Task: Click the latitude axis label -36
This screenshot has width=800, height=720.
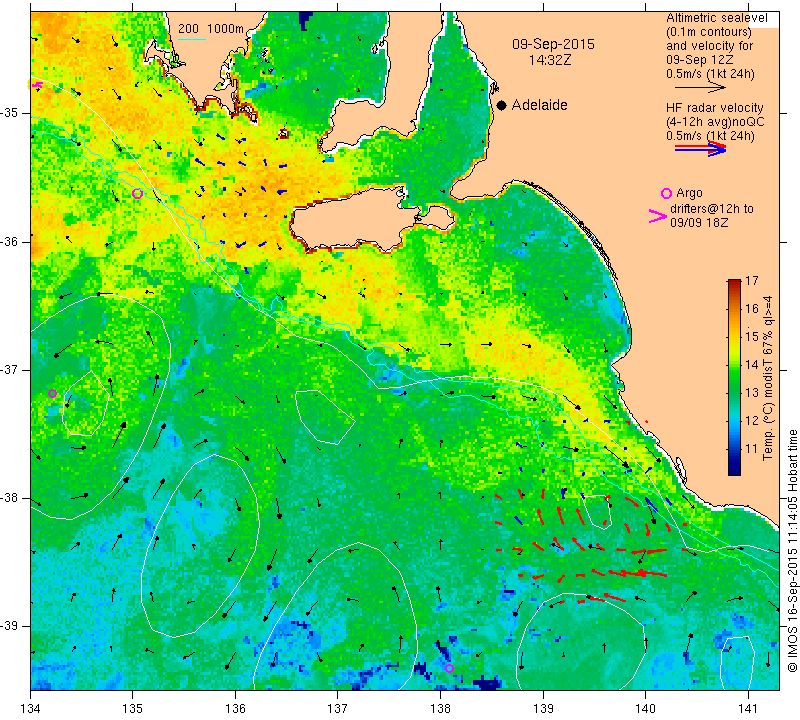Action: tap(10, 241)
